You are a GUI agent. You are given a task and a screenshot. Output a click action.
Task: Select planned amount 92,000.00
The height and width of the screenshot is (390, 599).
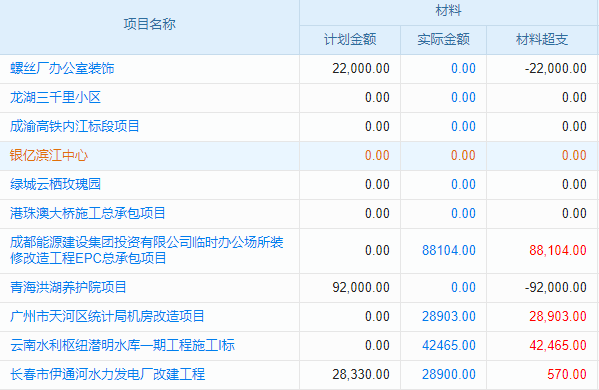pyautogui.click(x=361, y=287)
